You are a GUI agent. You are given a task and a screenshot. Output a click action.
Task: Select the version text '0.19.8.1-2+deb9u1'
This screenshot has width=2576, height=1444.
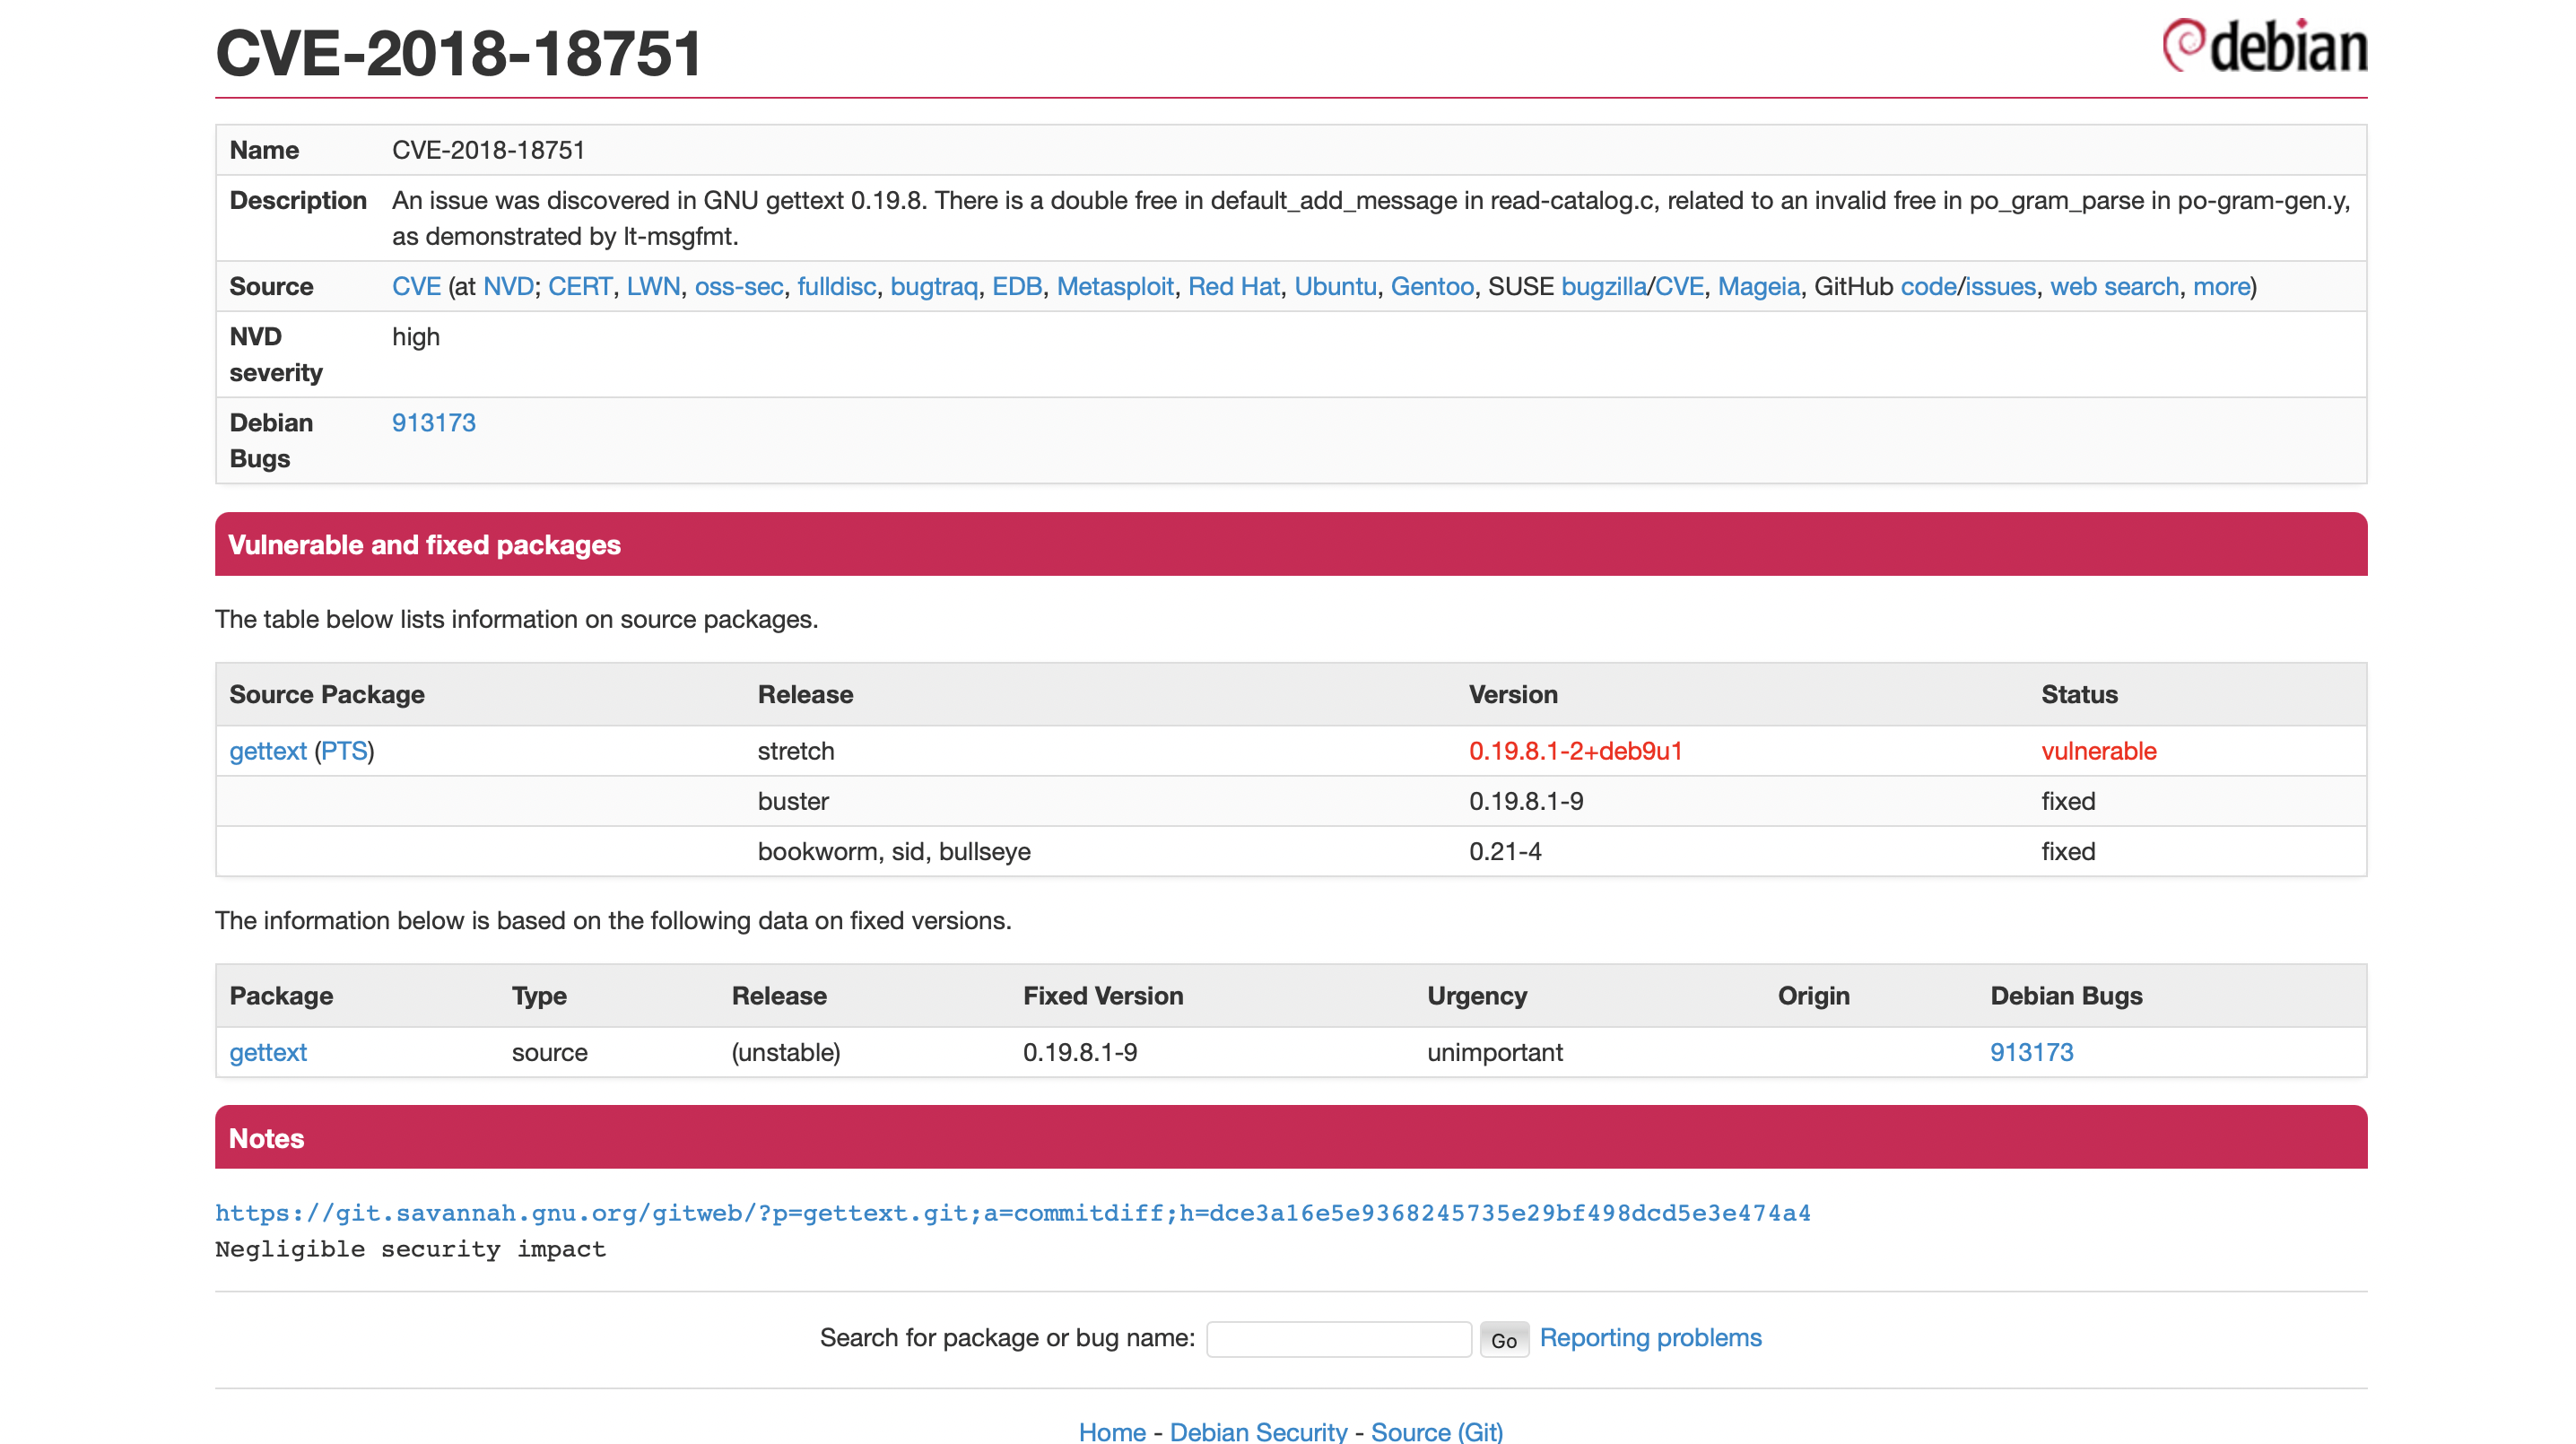pos(1576,751)
